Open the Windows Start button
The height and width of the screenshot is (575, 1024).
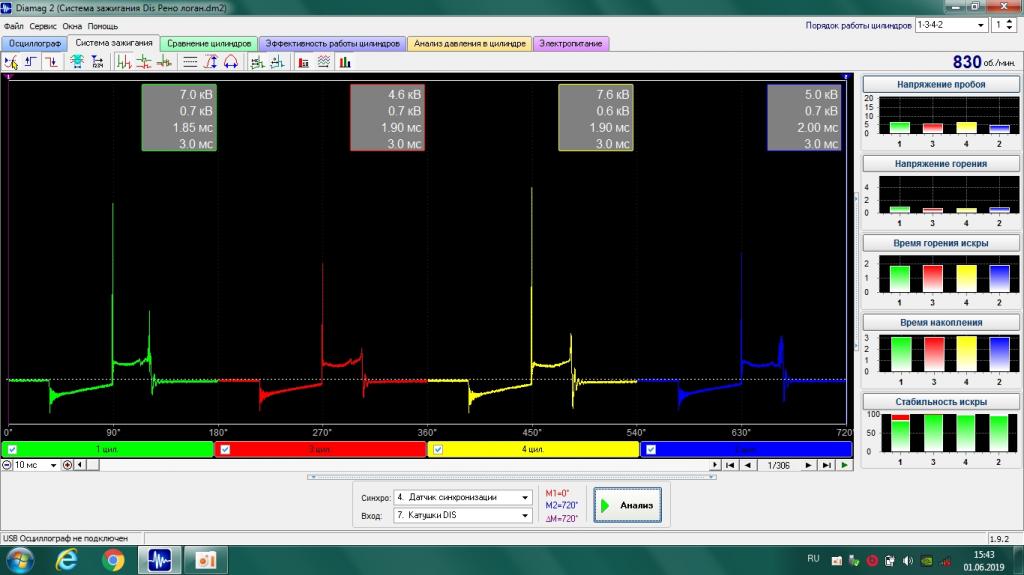20,561
